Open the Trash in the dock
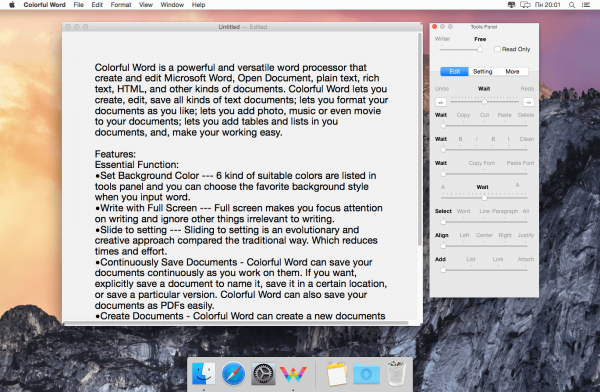This screenshot has width=600, height=392. (x=396, y=373)
